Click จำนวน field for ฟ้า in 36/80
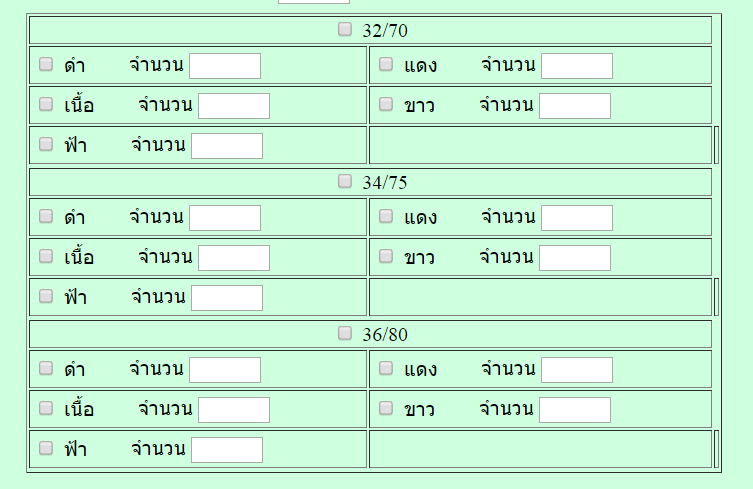The width and height of the screenshot is (753, 489). click(x=227, y=450)
